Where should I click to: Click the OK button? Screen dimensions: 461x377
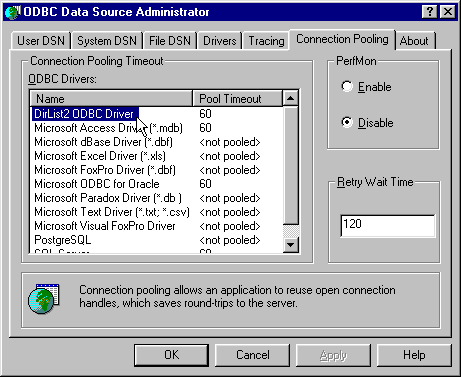point(171,355)
